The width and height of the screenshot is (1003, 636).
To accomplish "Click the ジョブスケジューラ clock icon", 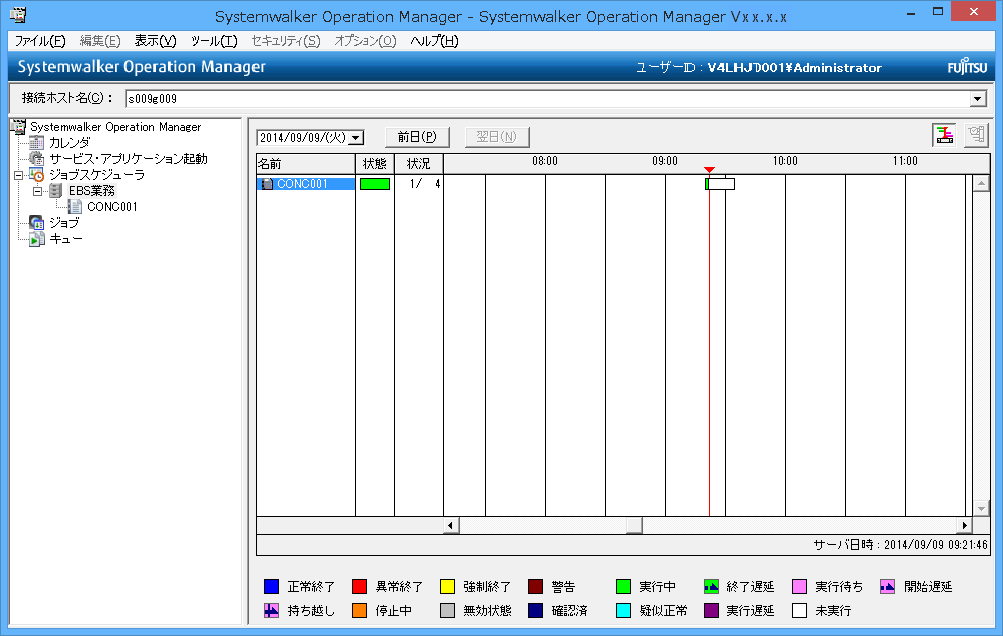I will coord(37,175).
